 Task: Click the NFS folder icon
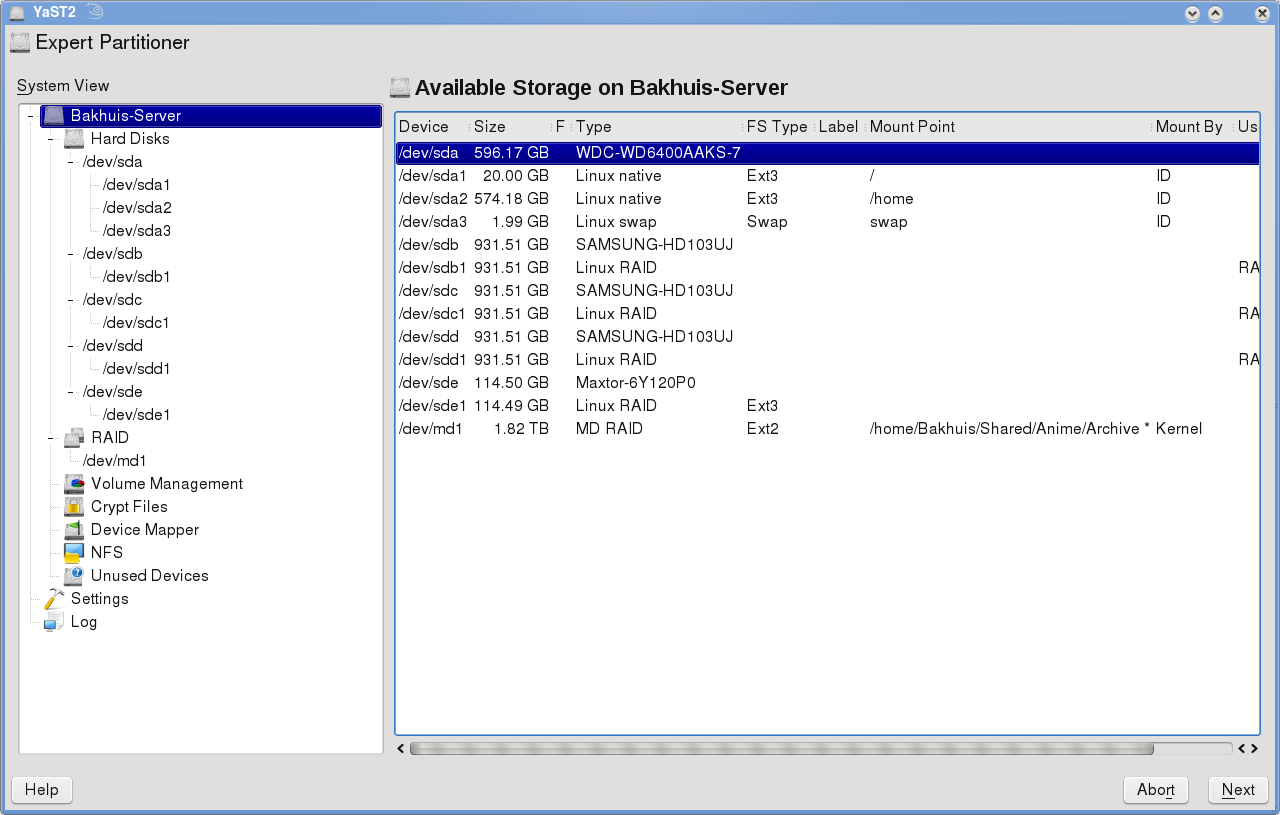point(74,553)
